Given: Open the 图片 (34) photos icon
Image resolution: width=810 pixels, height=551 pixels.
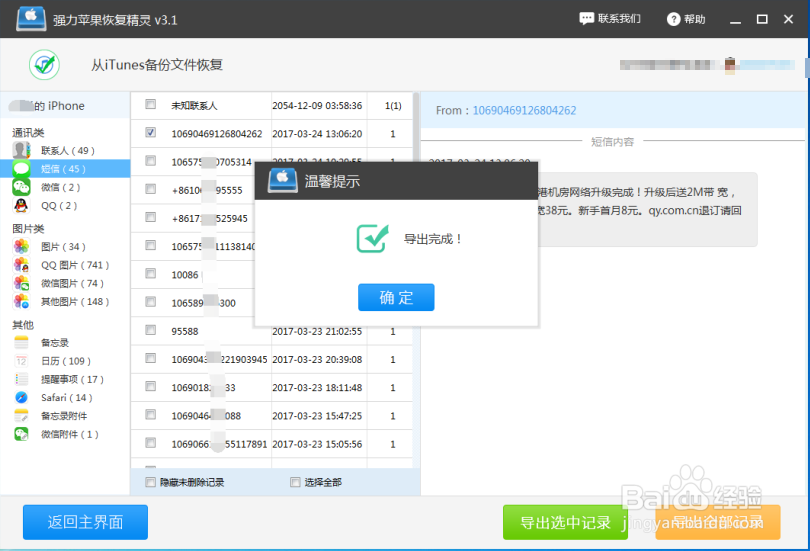Looking at the screenshot, I should coord(21,246).
